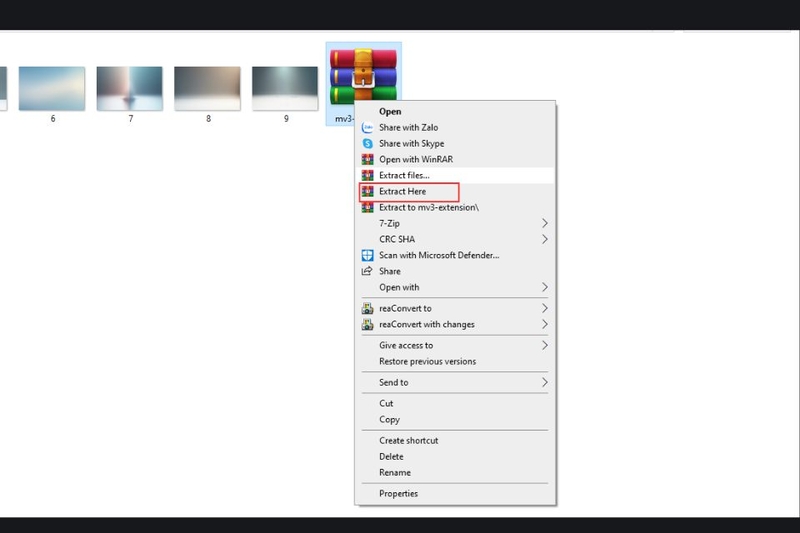Expand the reaConvert with changes submenu arrow
Viewport: 800px width, 533px height.
(544, 324)
